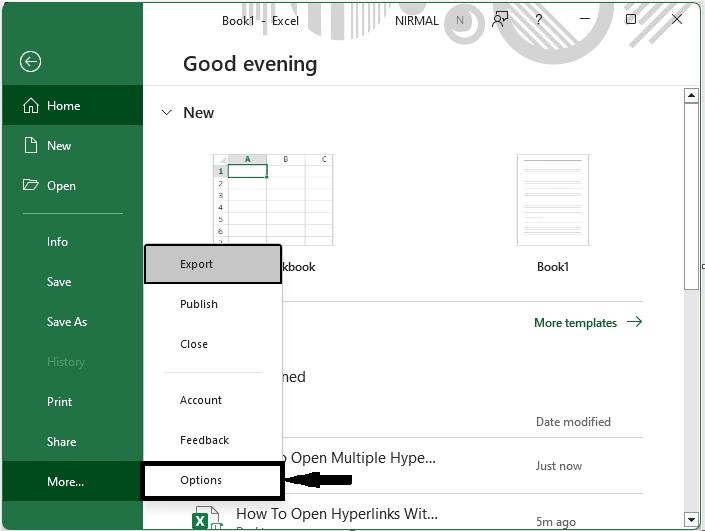The height and width of the screenshot is (531, 705).
Task: Click the More... sidebar entry
Action: [72, 482]
